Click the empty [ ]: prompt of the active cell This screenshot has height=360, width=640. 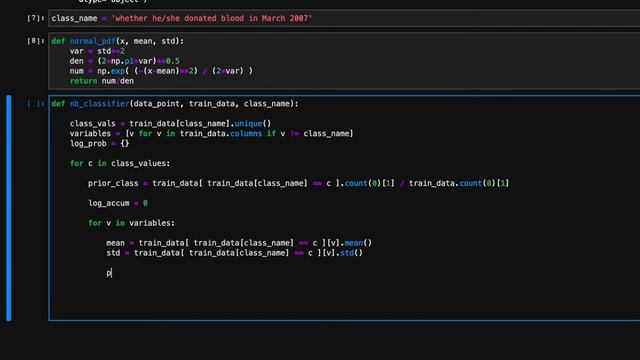[x=36, y=104]
